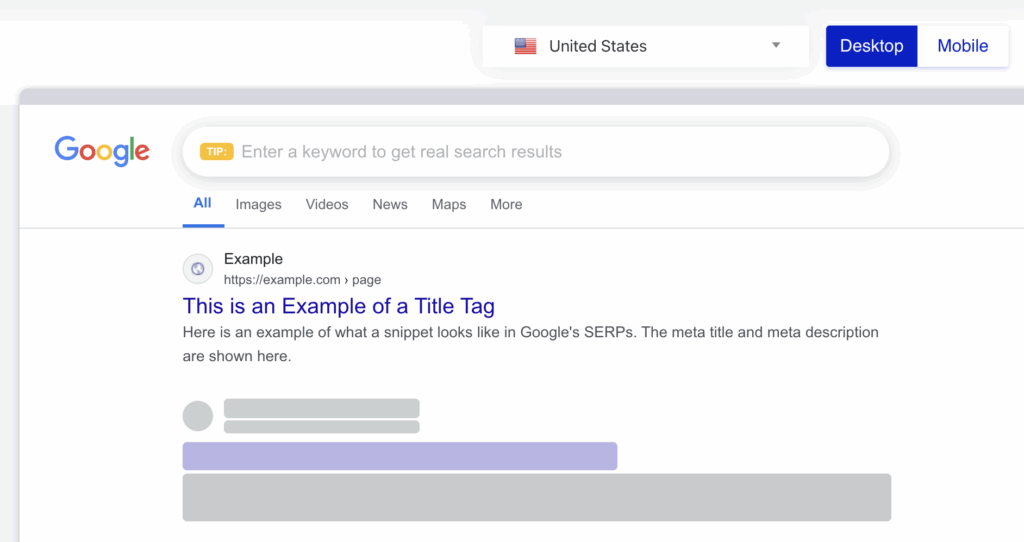Open the United States country dropdown
The image size is (1024, 542).
point(646,46)
